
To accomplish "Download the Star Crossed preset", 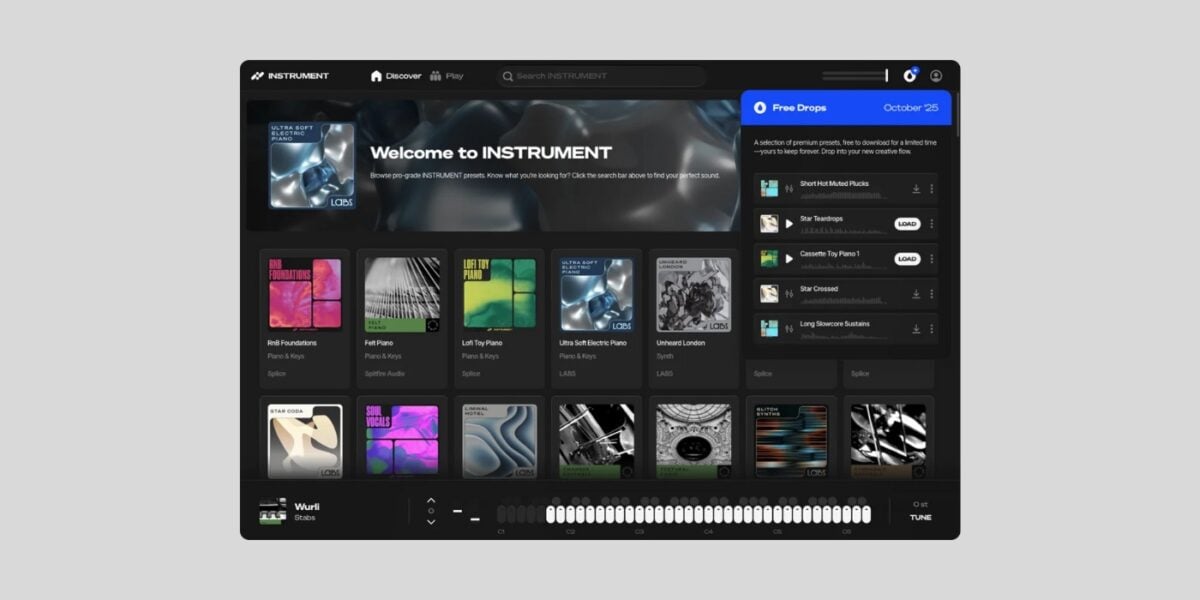I will point(916,293).
